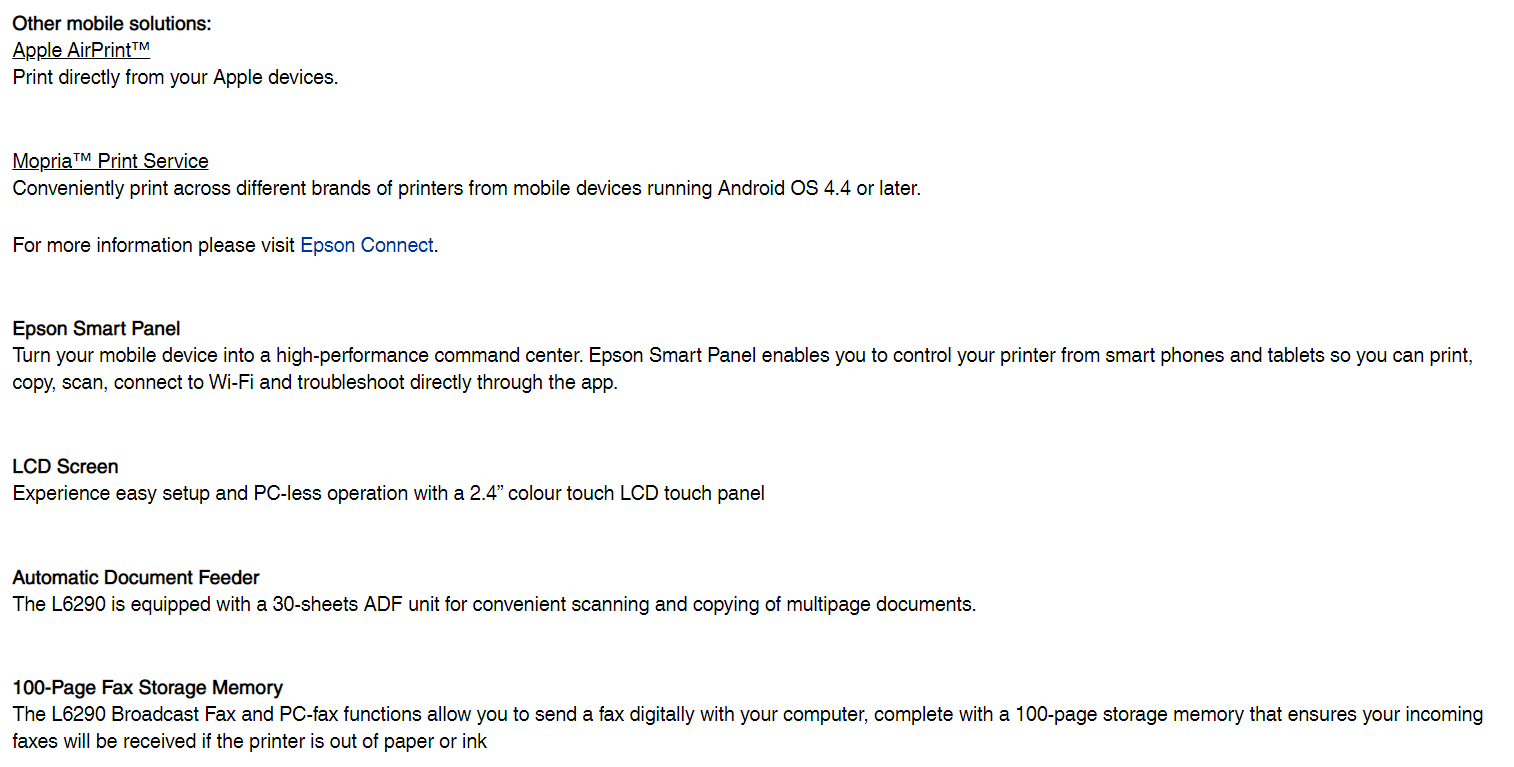Viewport: 1514px width, 767px height.
Task: Click the "For more information please visit" text
Action: [154, 245]
